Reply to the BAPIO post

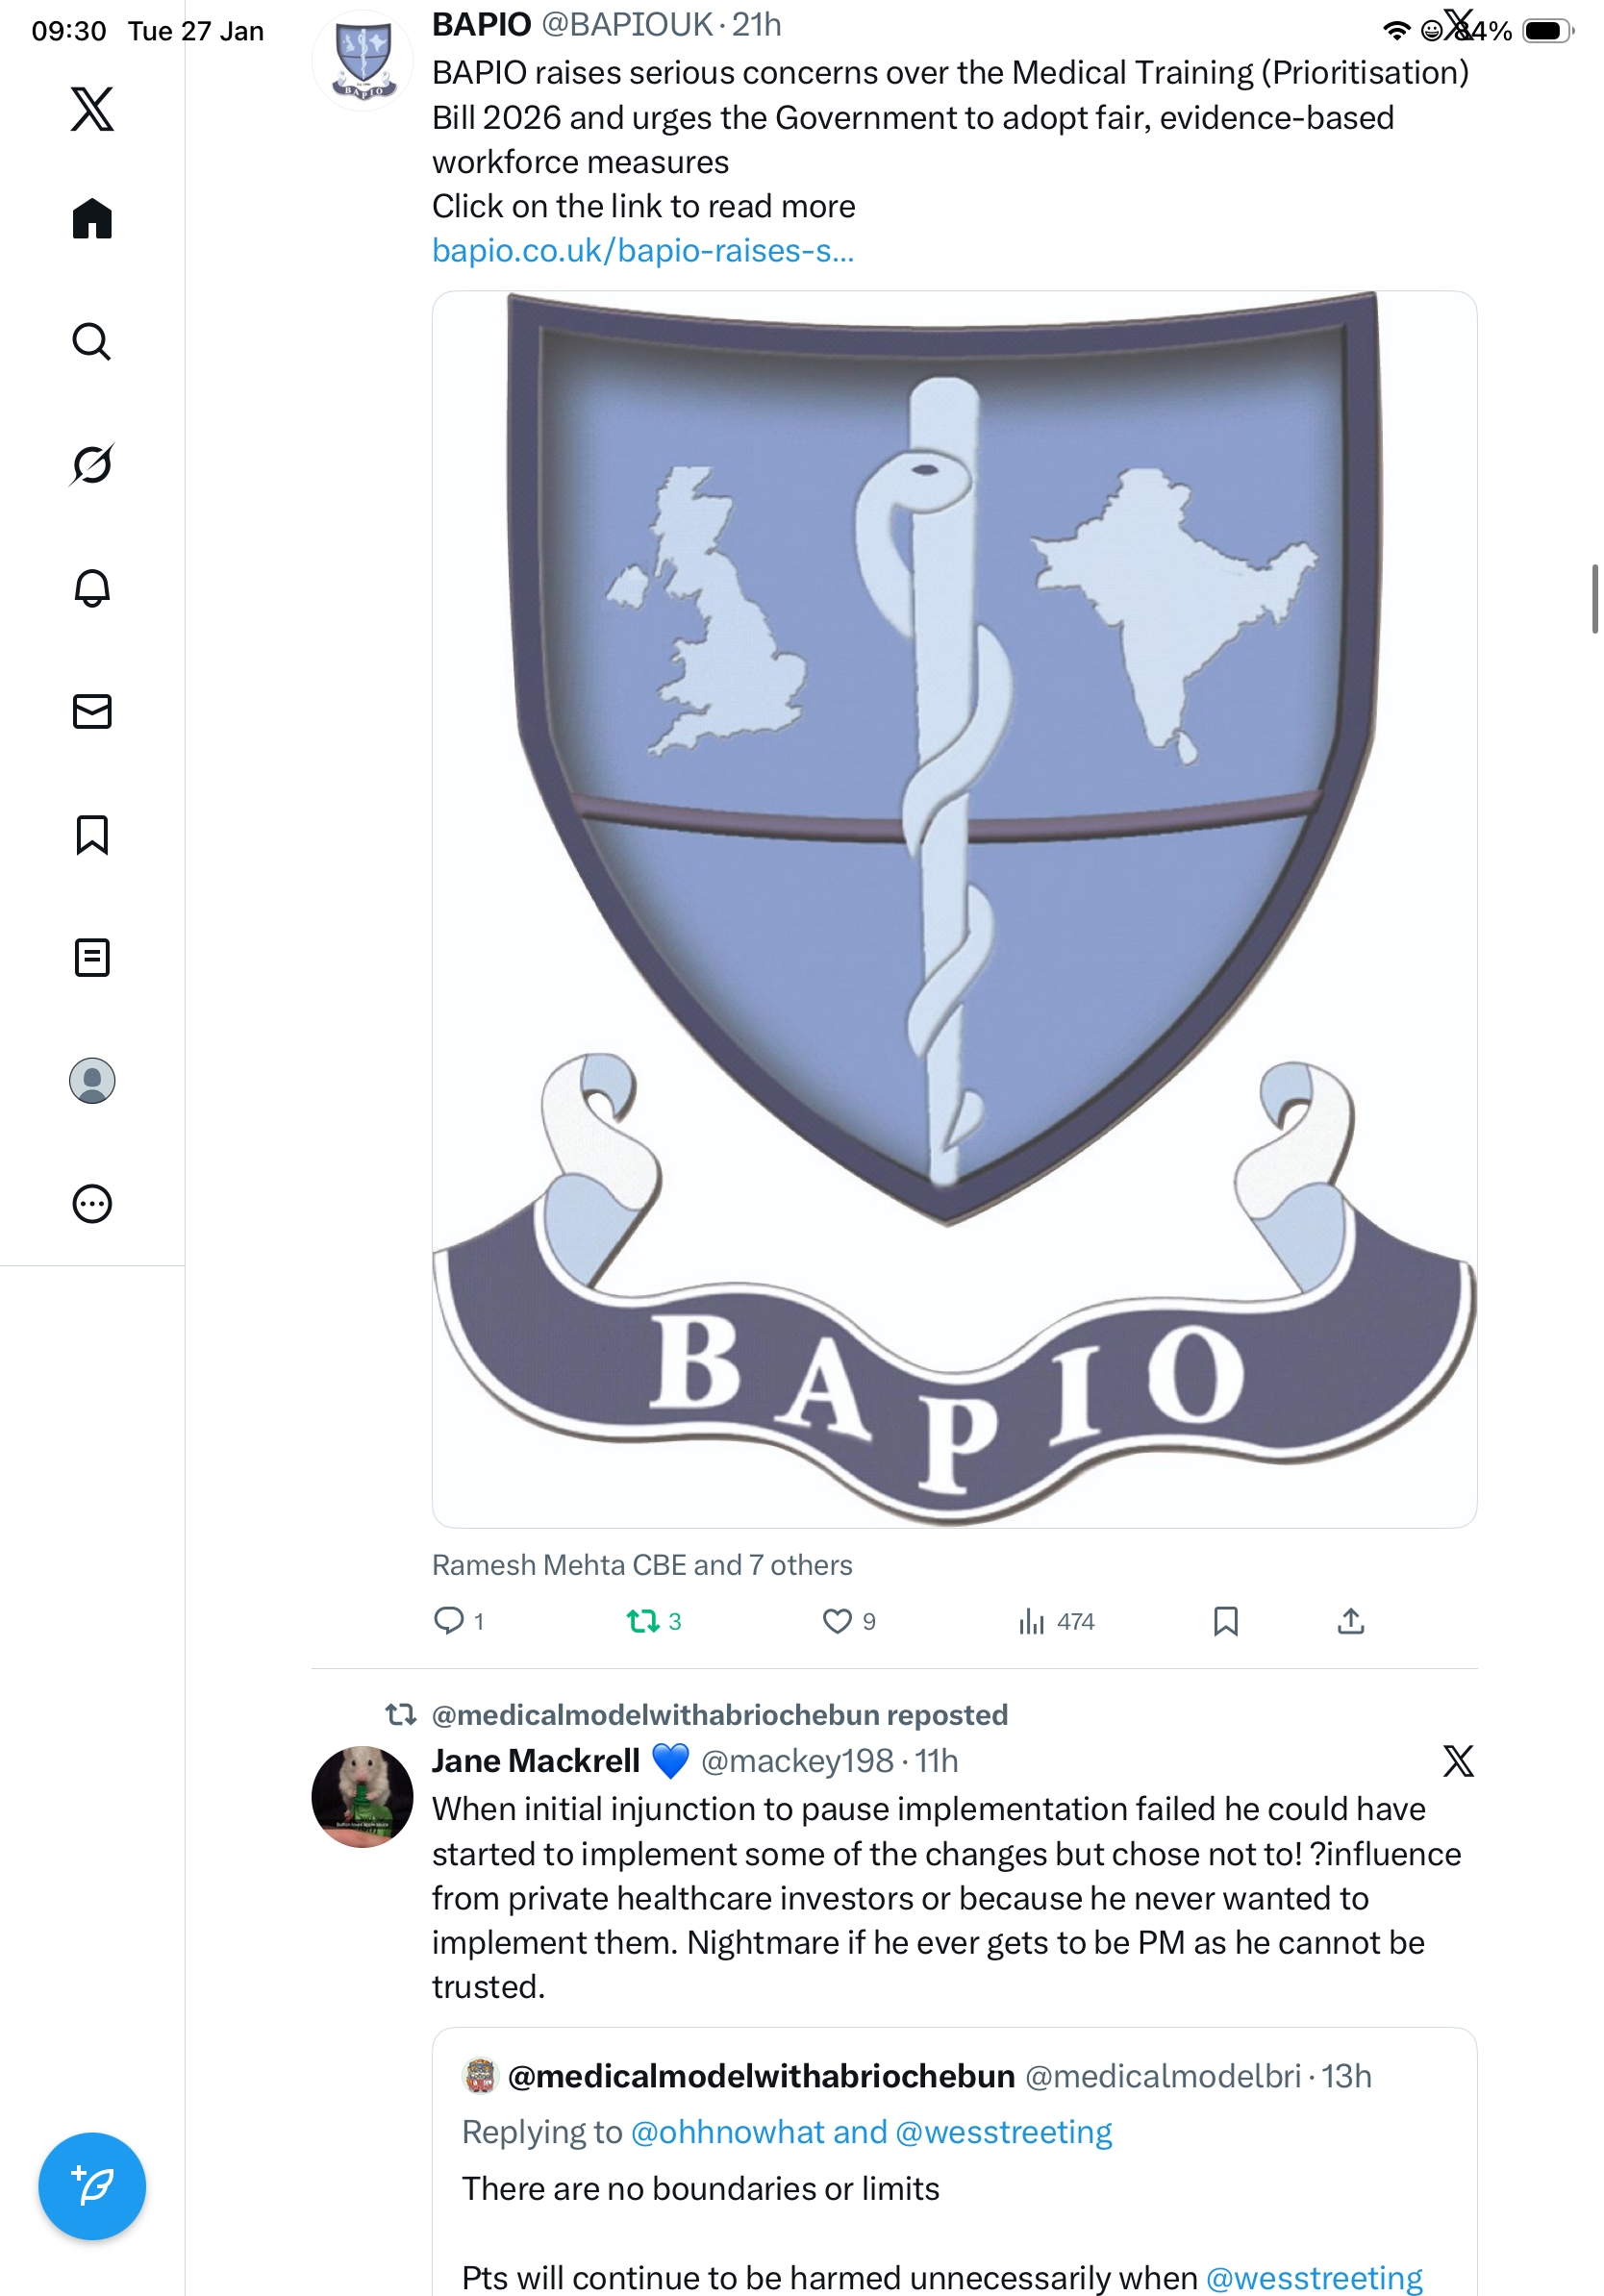(x=448, y=1620)
